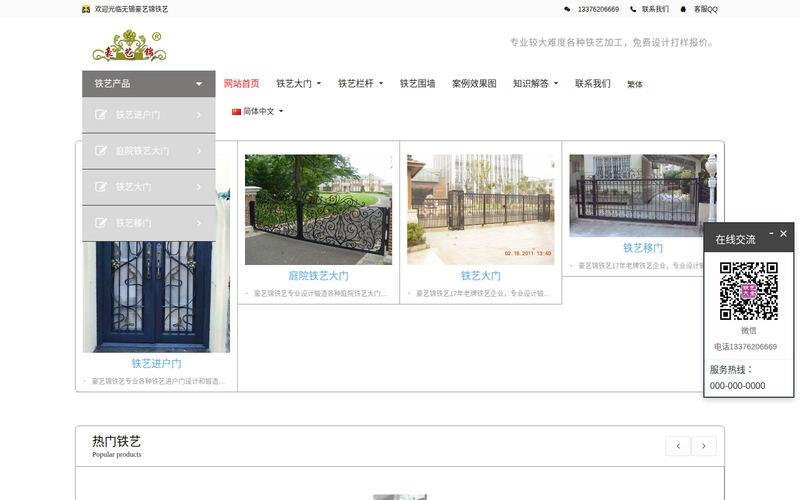Open the 铁艺进户门 product title link
The width and height of the screenshot is (800, 500).
click(156, 363)
